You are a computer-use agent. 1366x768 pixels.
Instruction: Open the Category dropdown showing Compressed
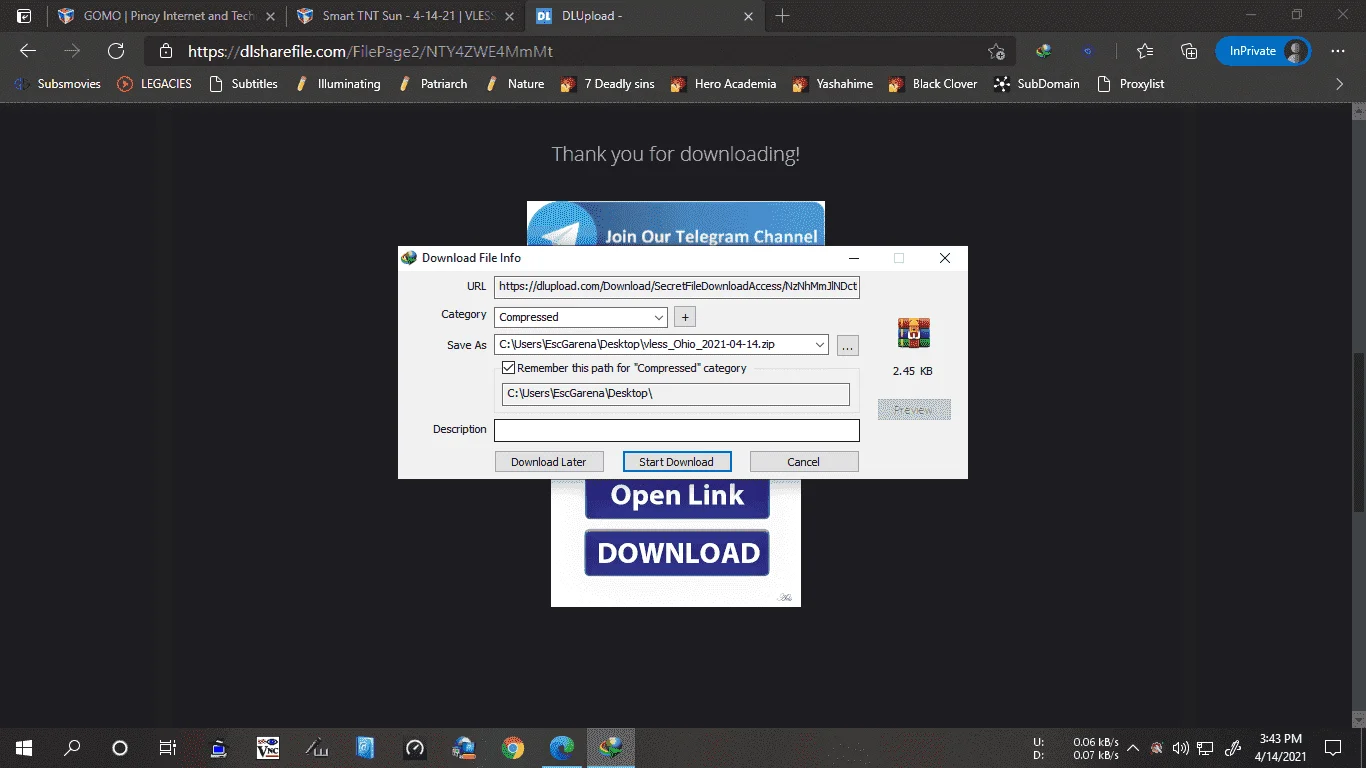(x=581, y=317)
